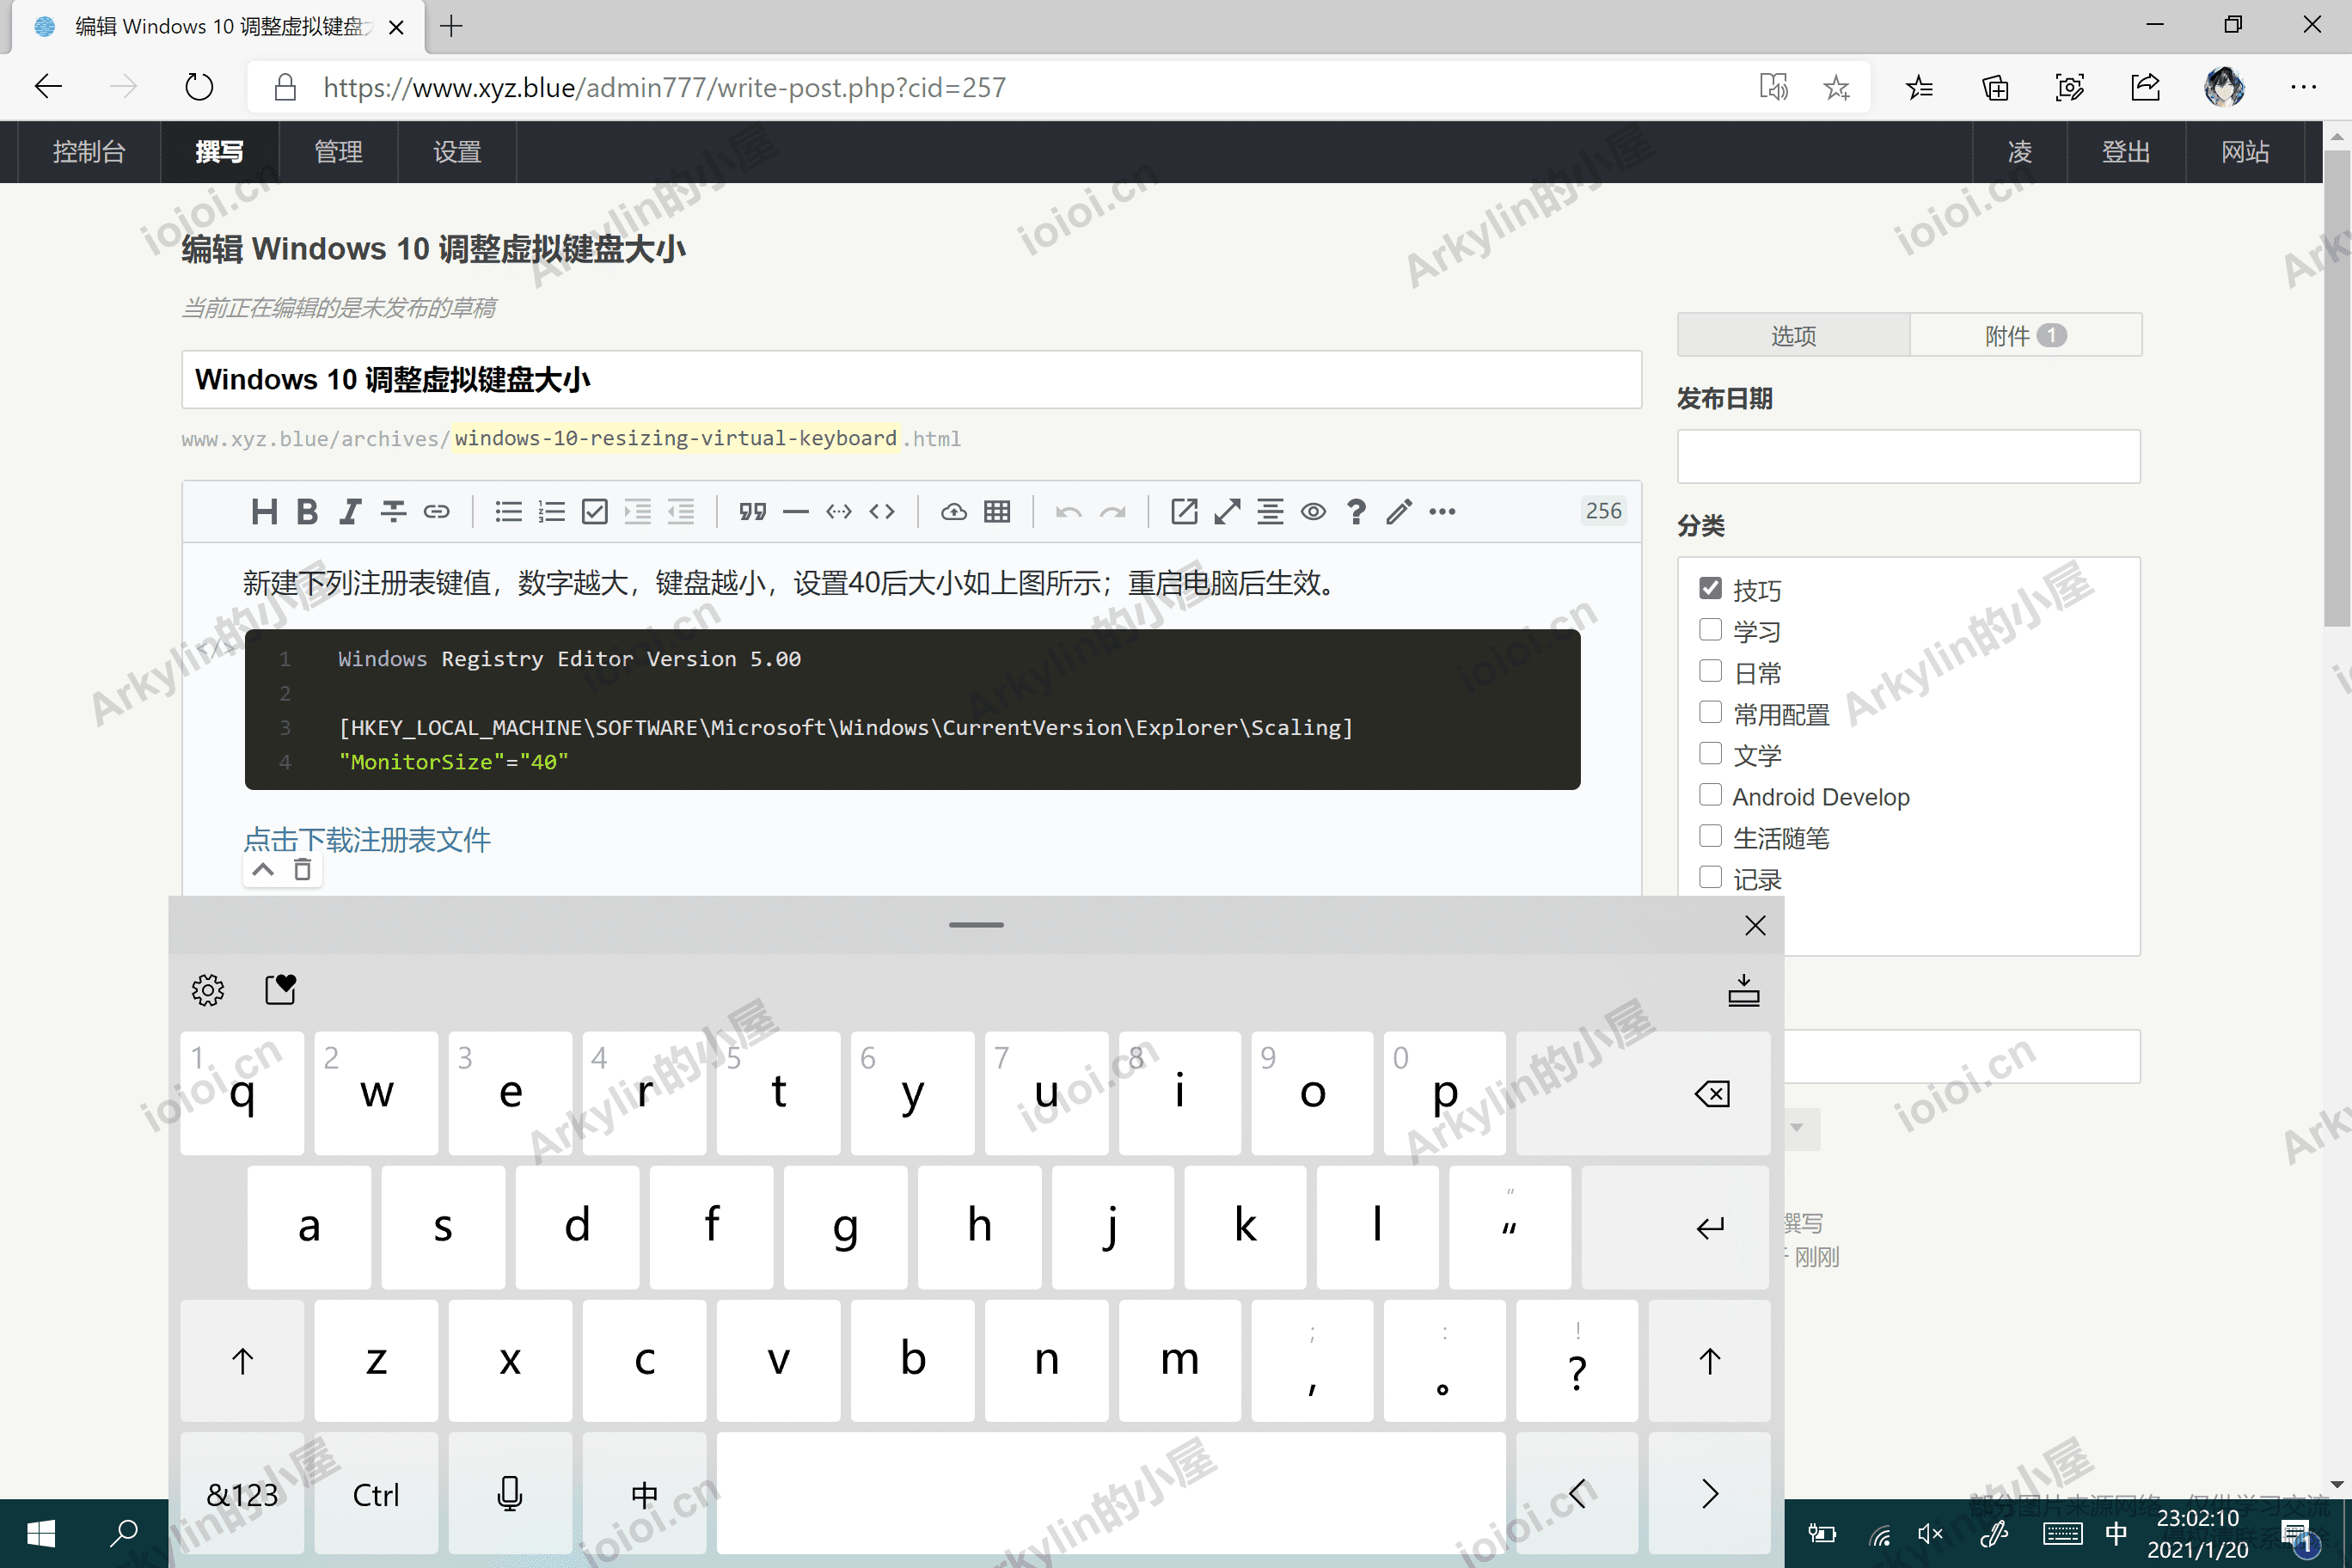The height and width of the screenshot is (1568, 2352).
Task: Open the 管理 menu
Action: (x=338, y=152)
